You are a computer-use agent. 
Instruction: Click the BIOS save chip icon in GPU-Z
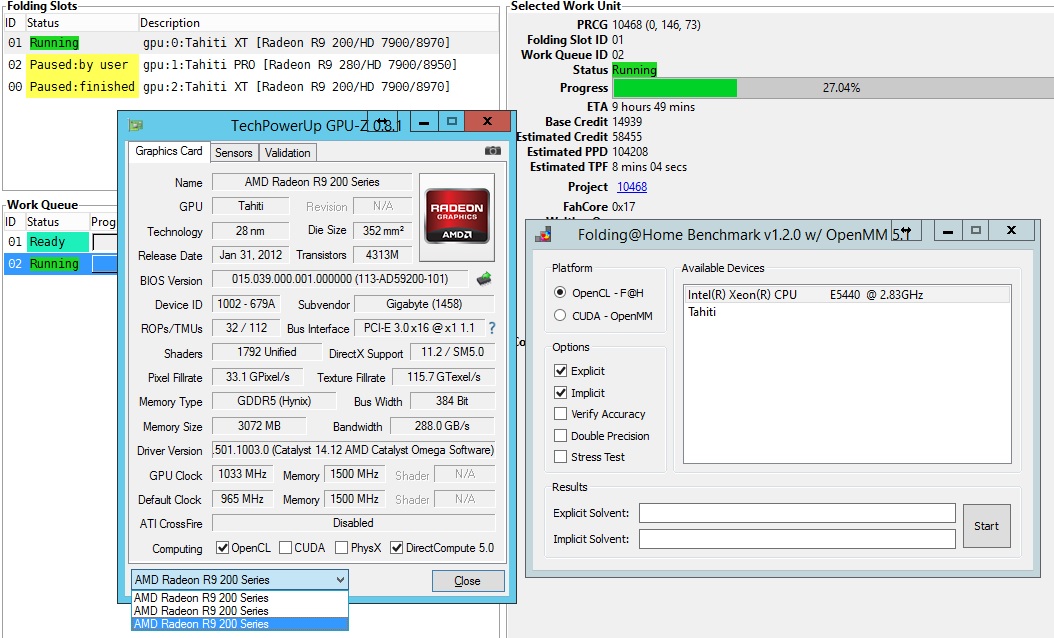(483, 278)
